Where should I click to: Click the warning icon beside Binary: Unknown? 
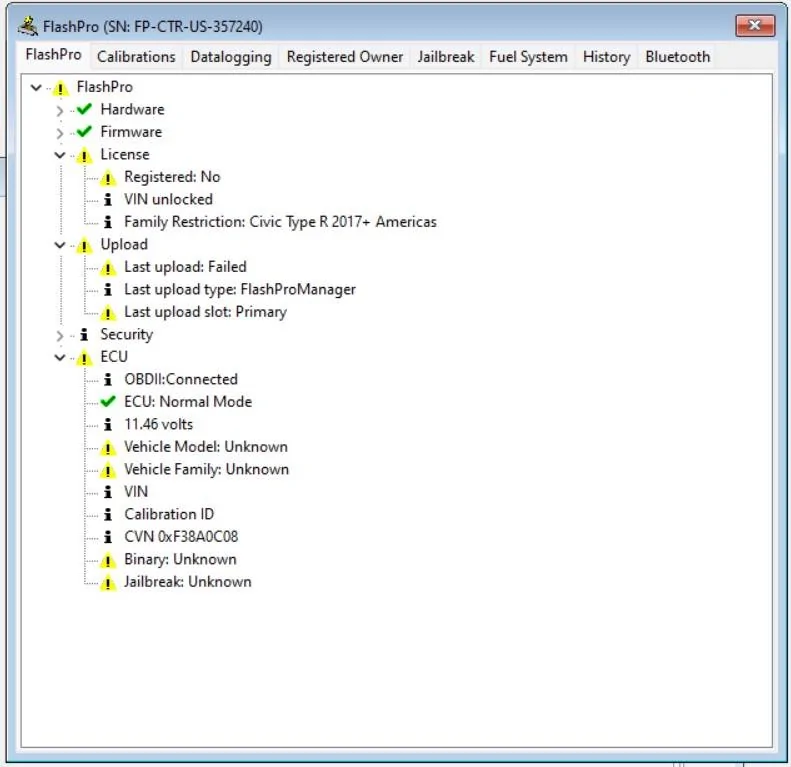coord(107,561)
